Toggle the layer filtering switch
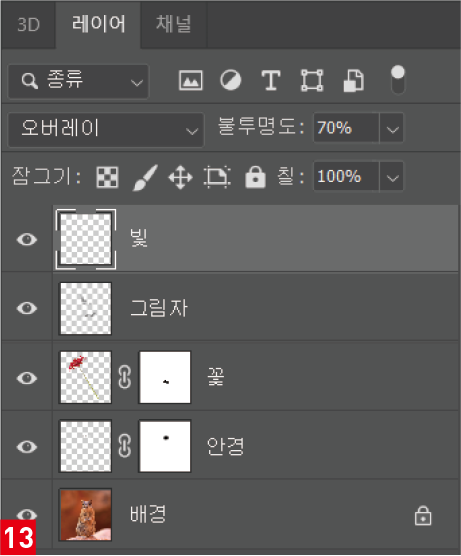 (398, 80)
